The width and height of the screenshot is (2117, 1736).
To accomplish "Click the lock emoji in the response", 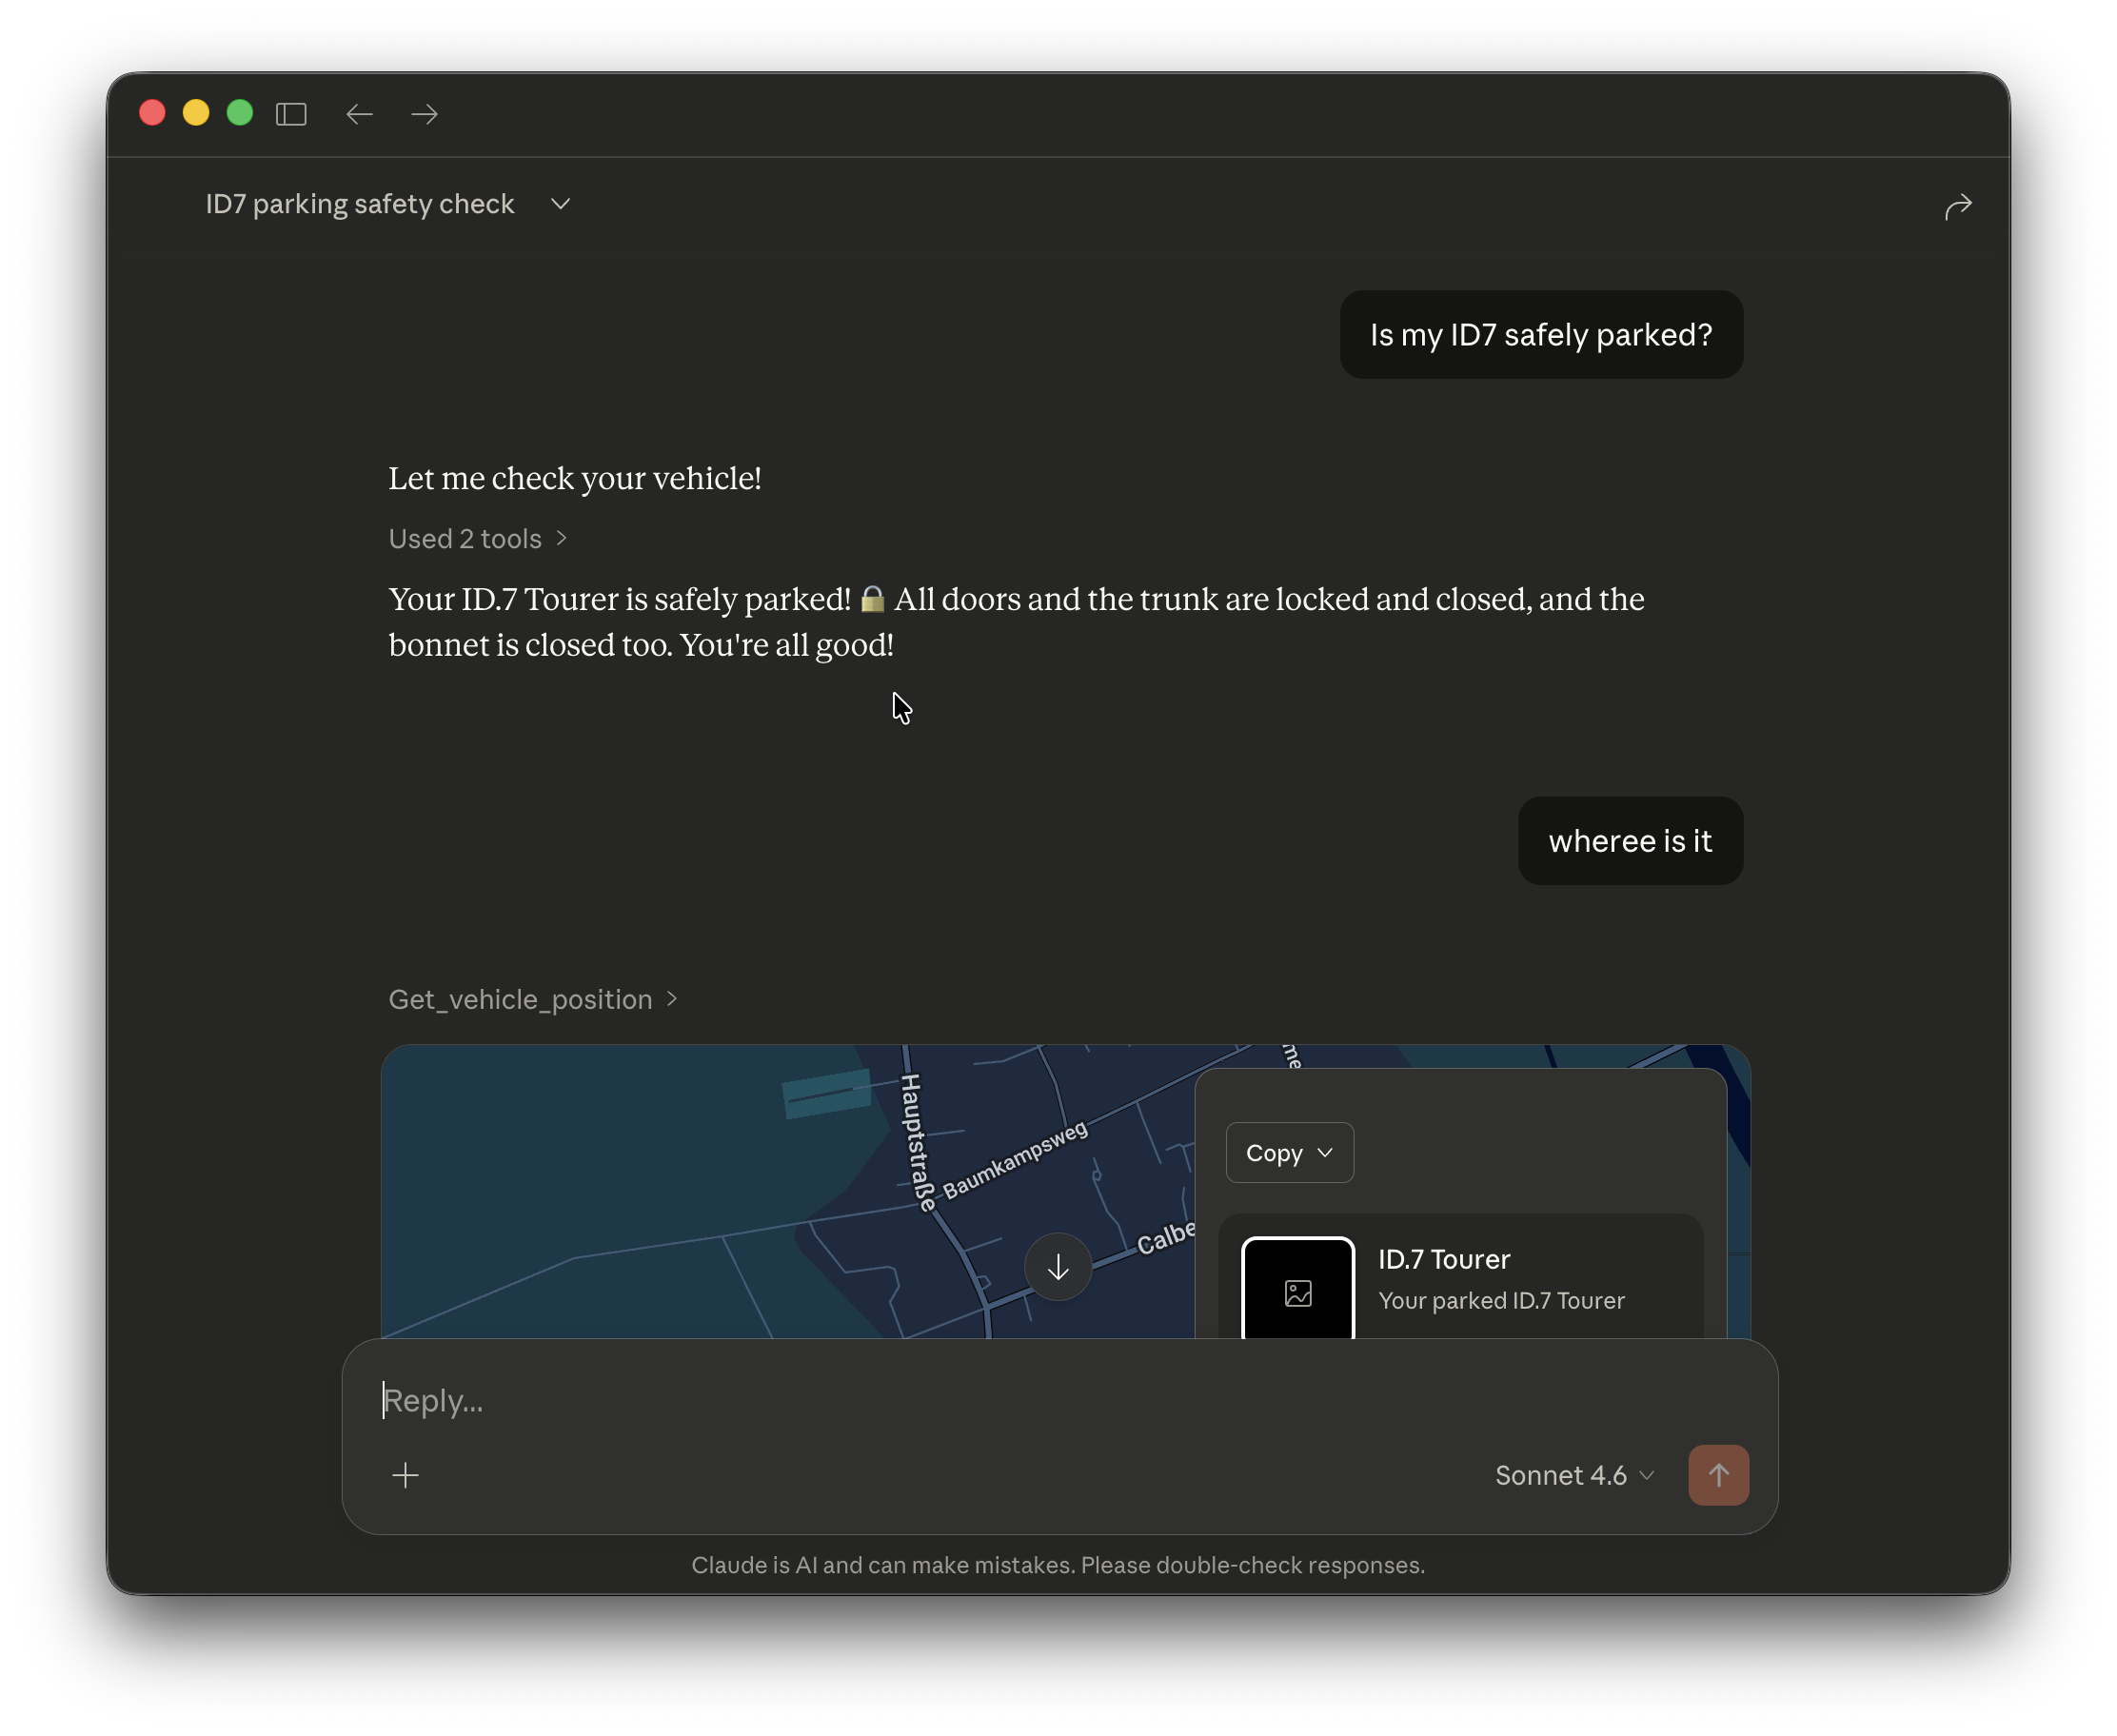I will click(x=872, y=599).
